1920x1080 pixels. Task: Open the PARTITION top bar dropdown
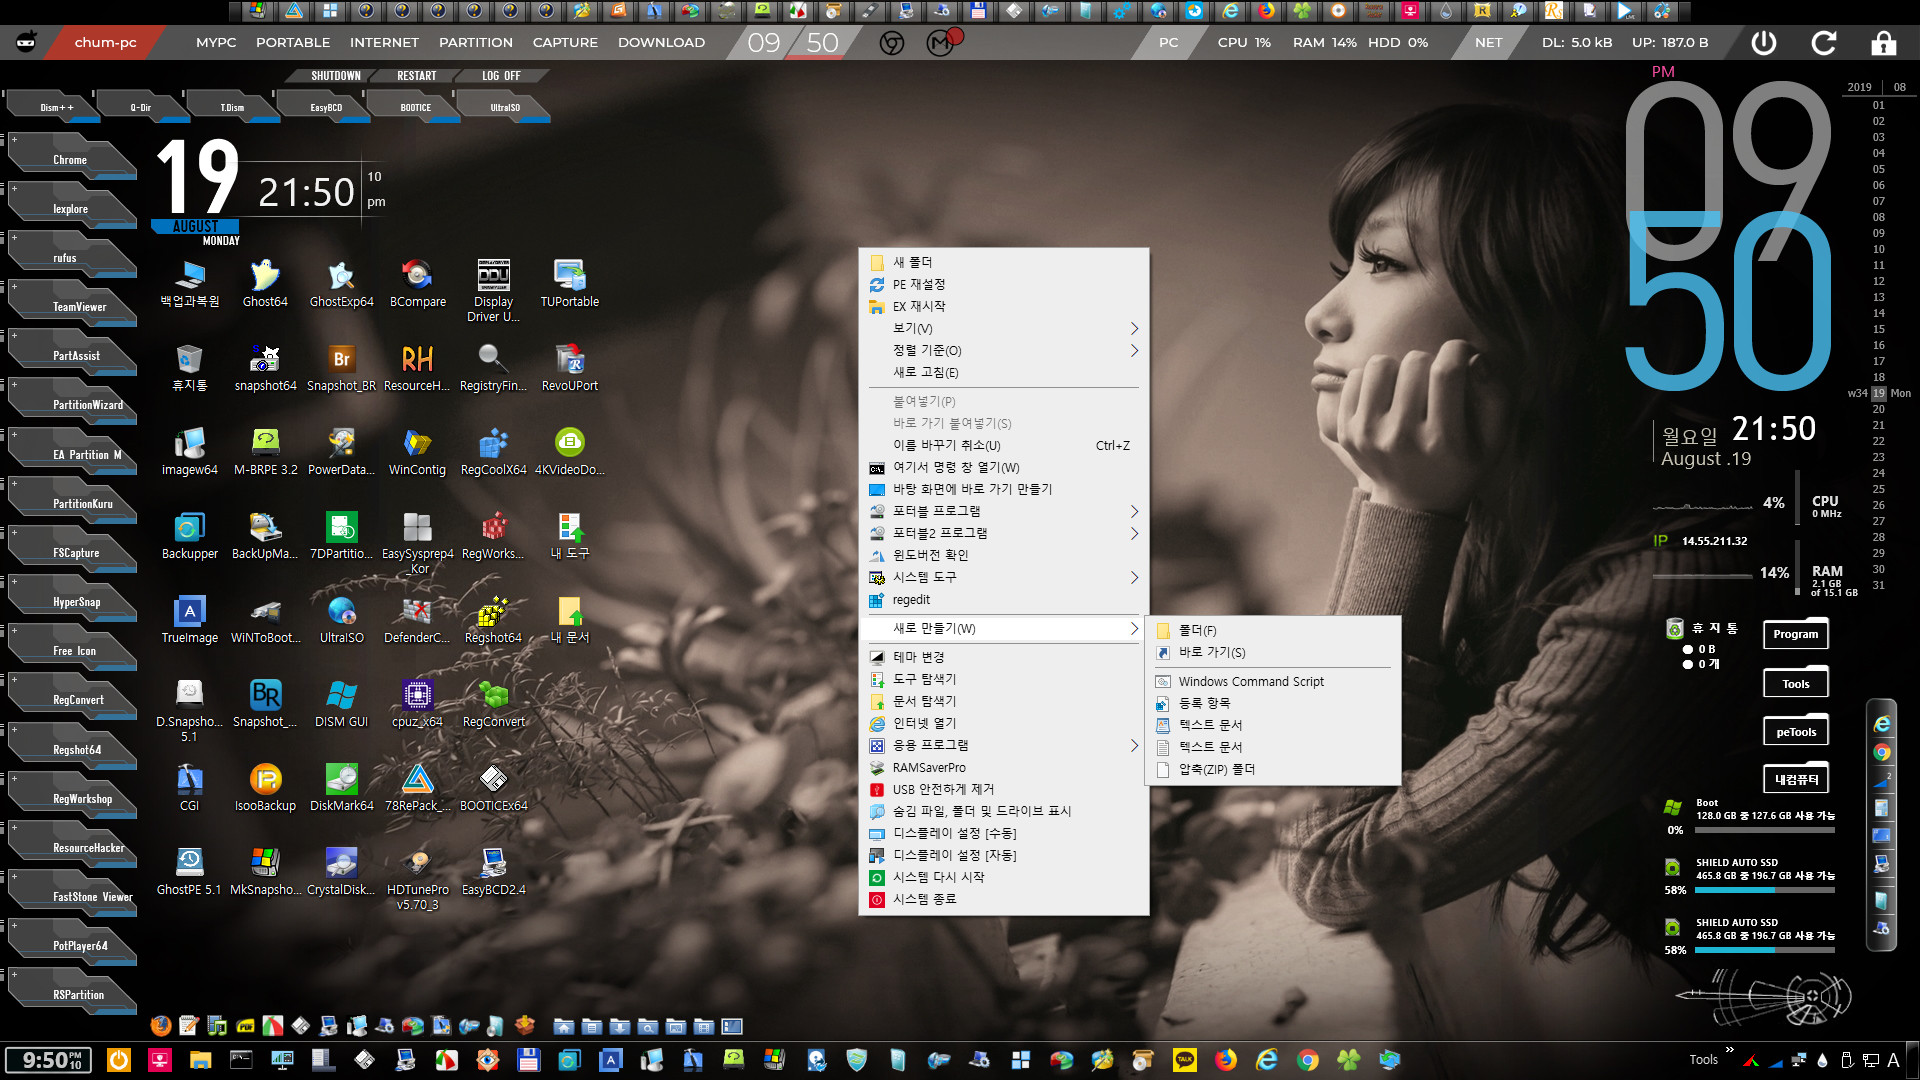coord(476,42)
